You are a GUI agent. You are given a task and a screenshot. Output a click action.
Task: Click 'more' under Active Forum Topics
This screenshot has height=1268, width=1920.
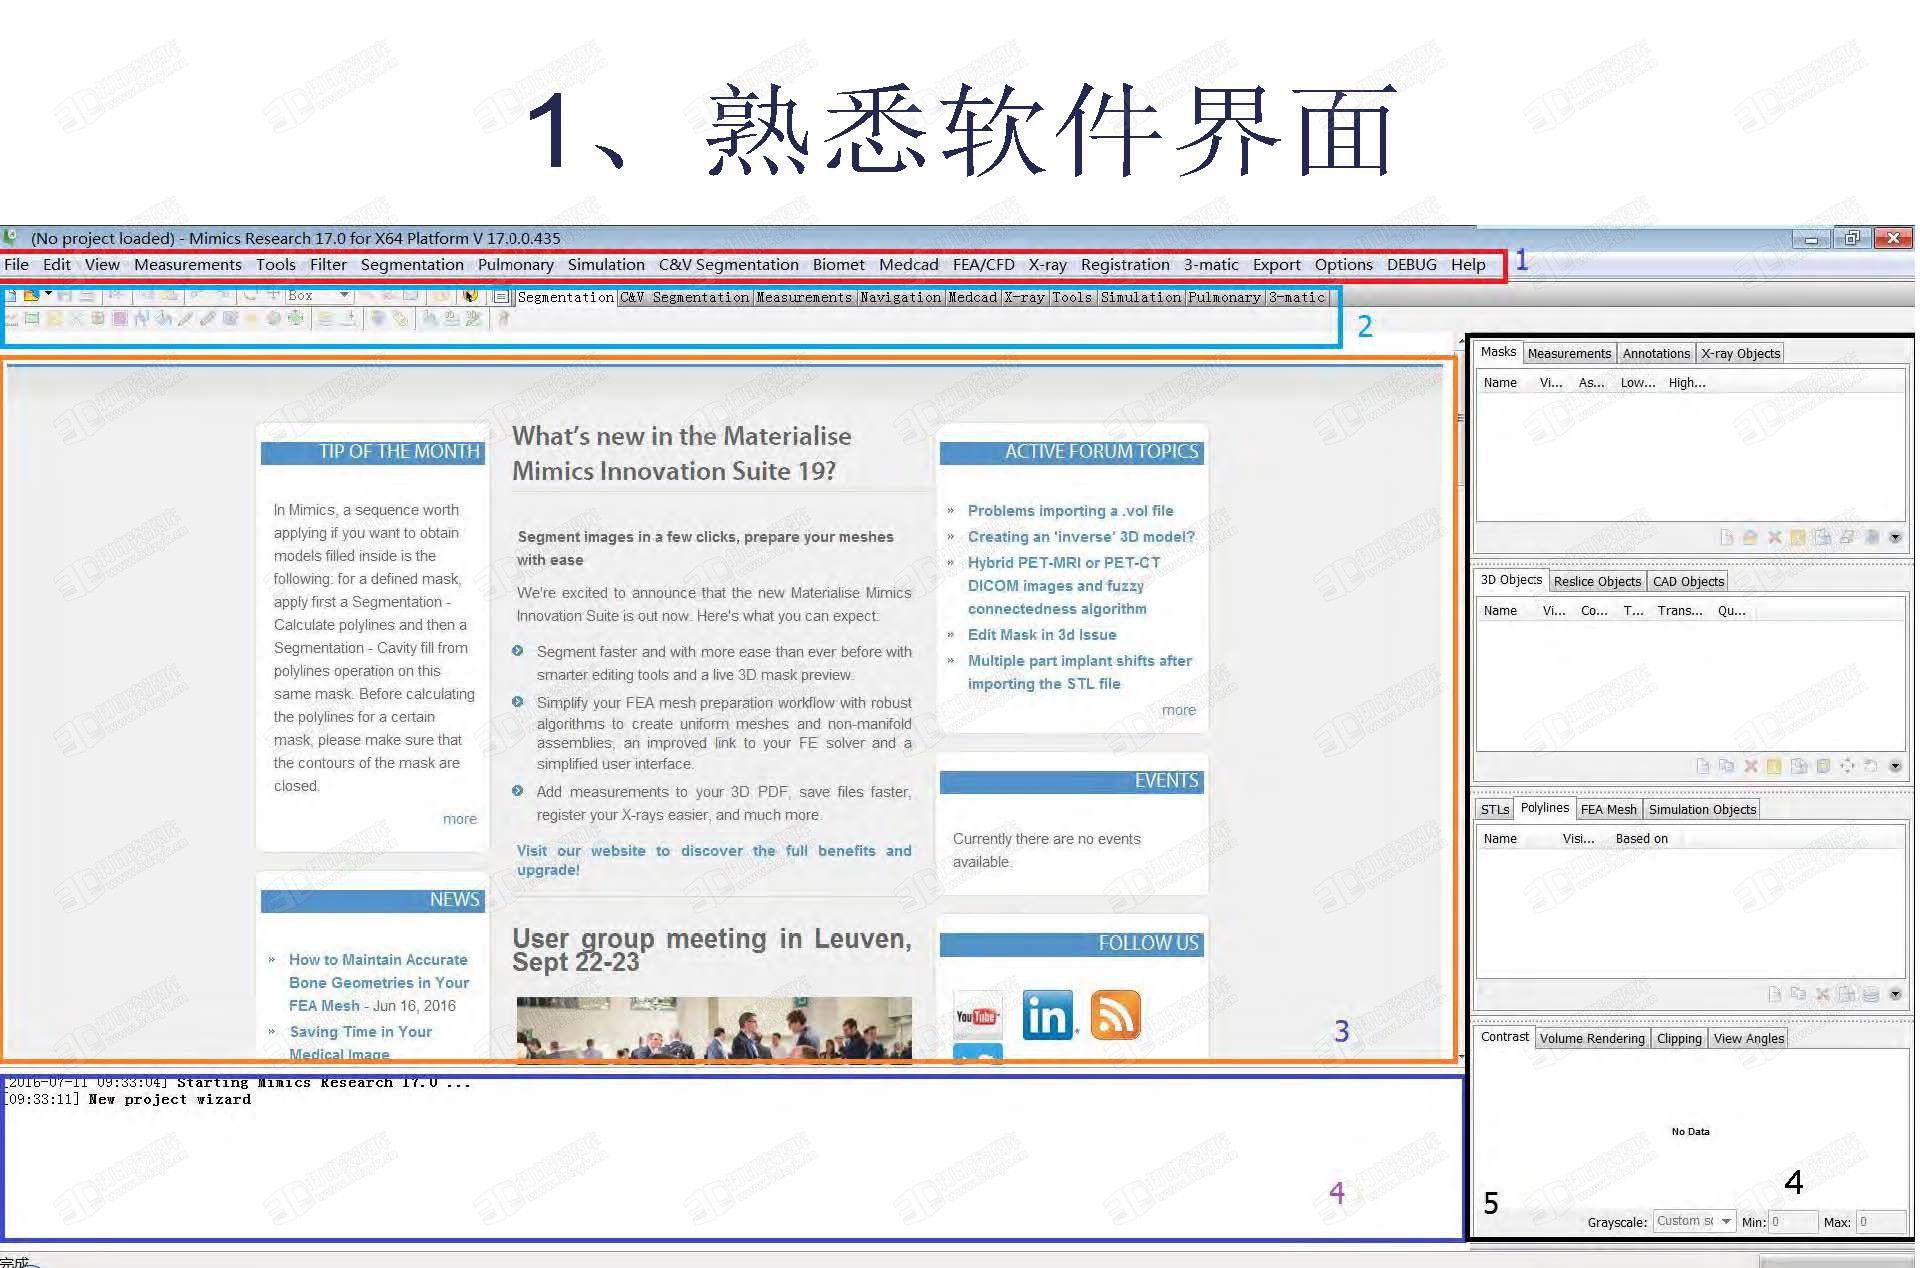1179,709
